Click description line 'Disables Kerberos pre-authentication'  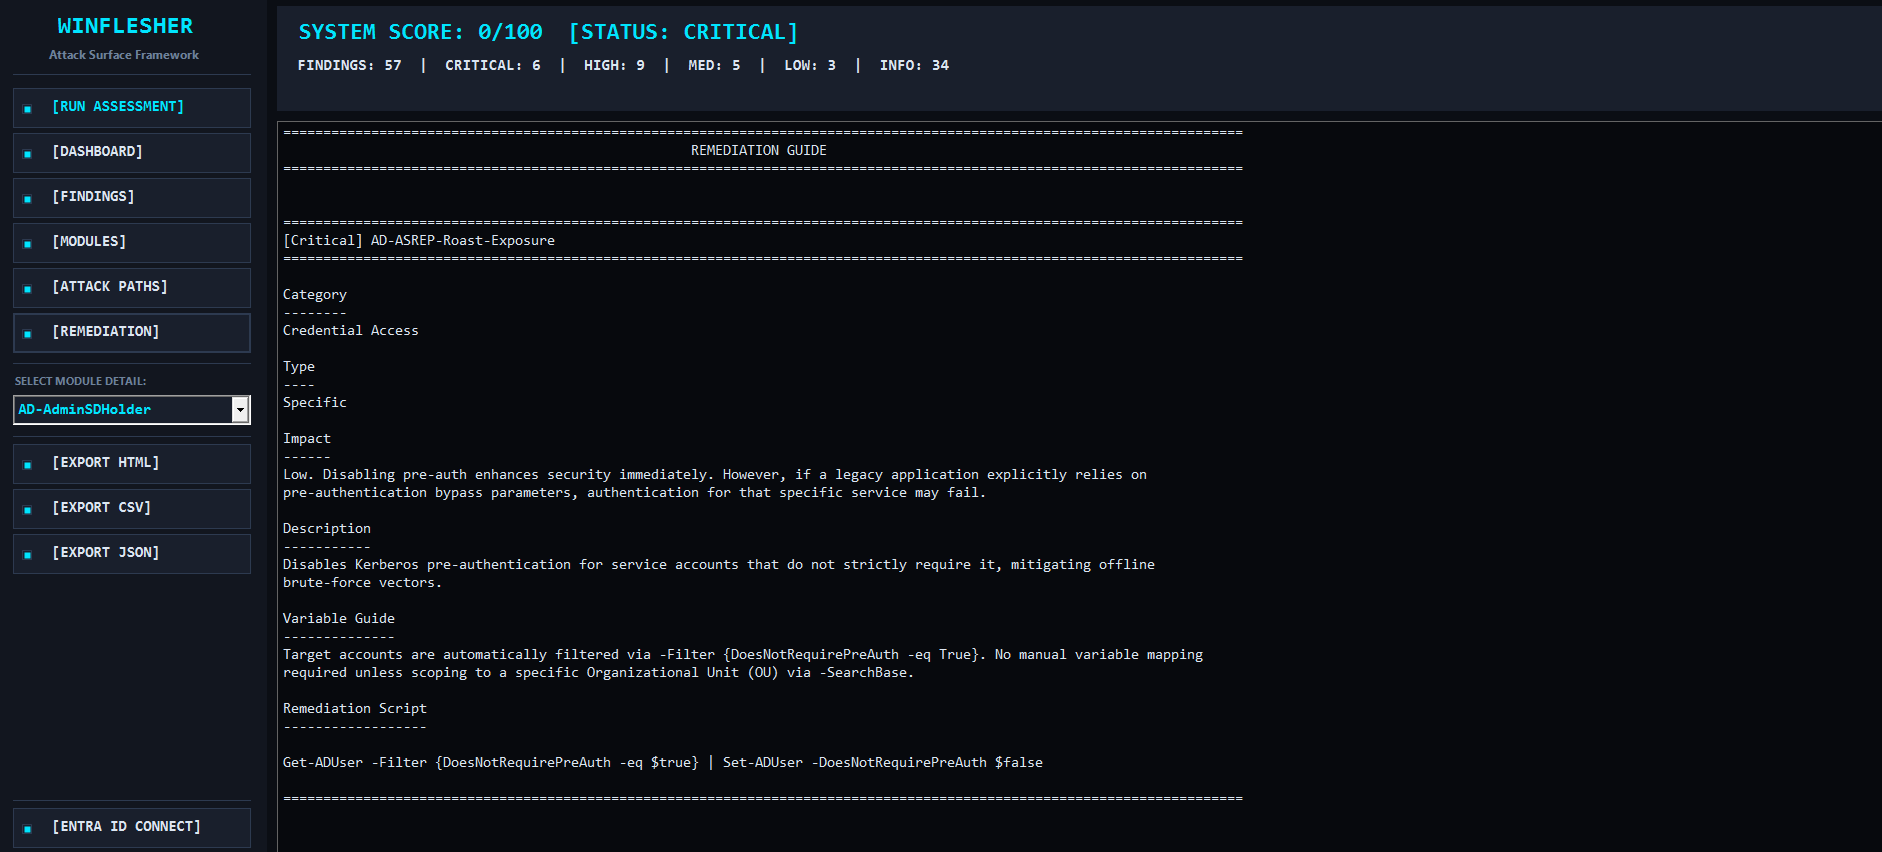click(719, 564)
